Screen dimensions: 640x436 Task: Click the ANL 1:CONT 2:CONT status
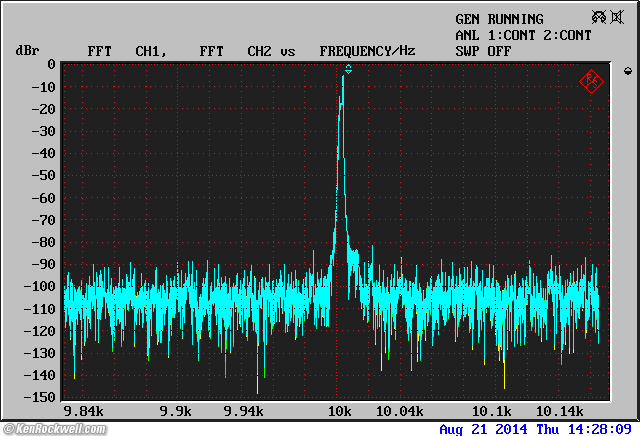(523, 35)
